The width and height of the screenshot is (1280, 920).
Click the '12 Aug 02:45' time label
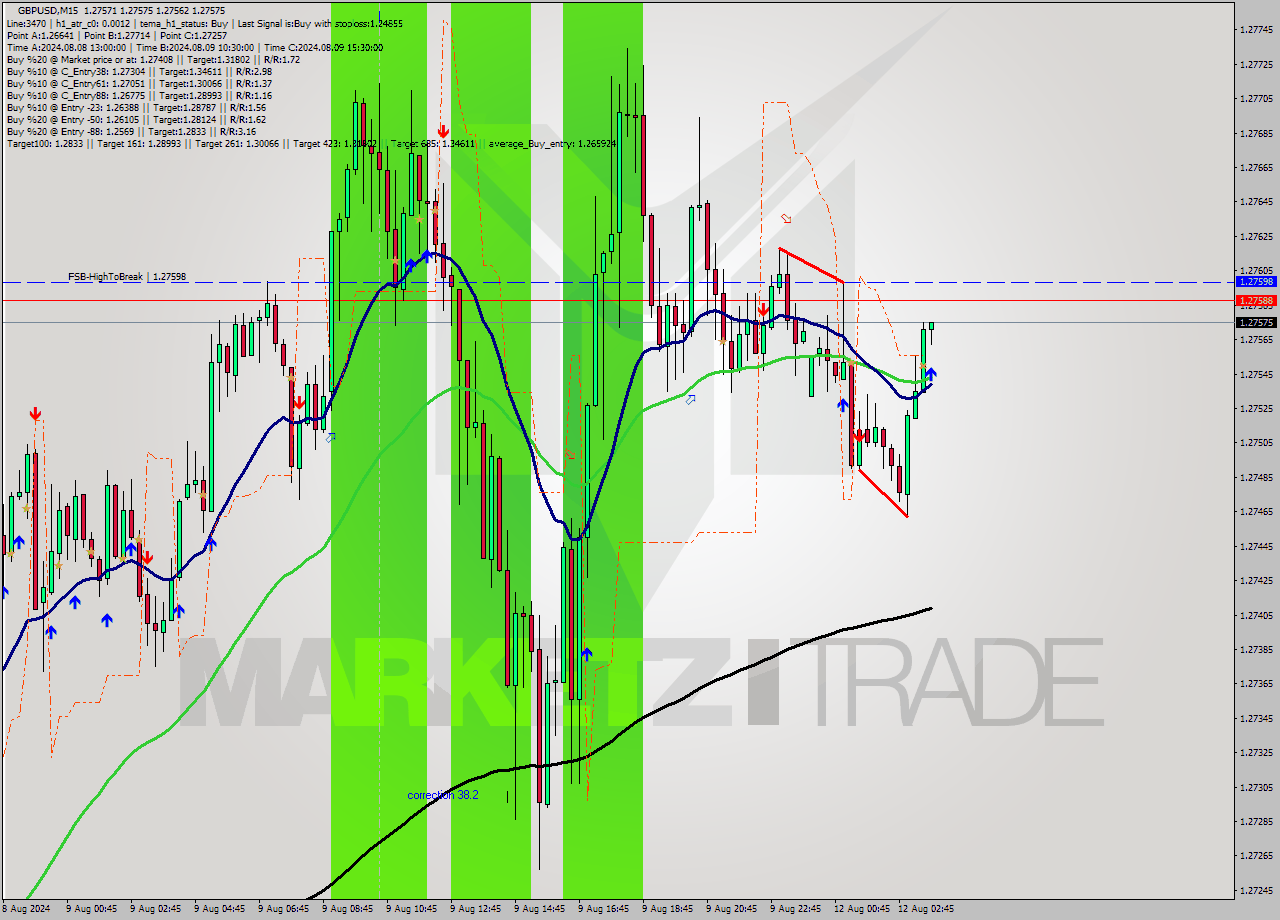(x=925, y=909)
